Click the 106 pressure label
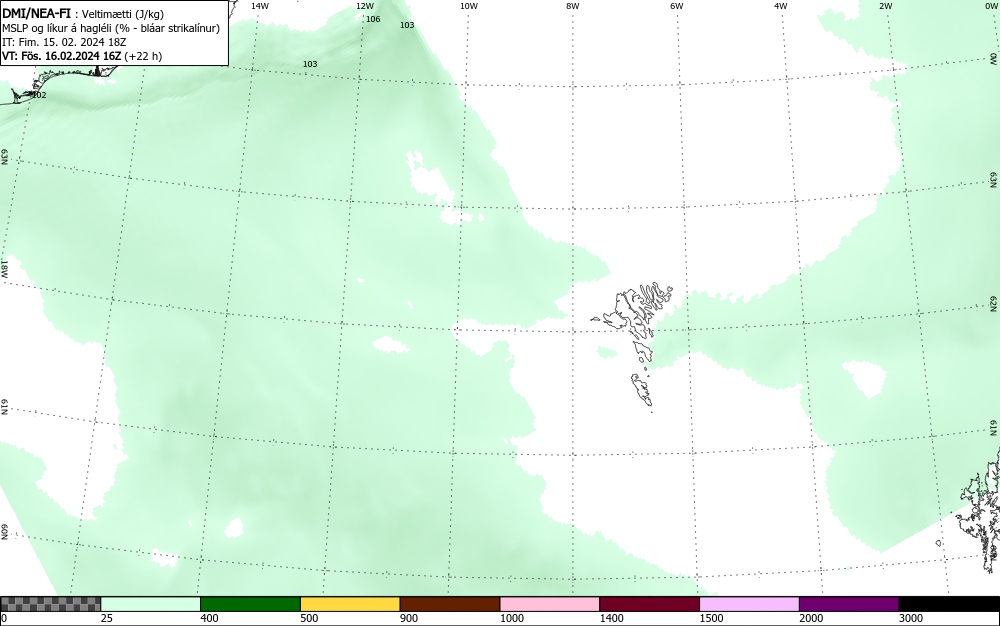 point(373,19)
